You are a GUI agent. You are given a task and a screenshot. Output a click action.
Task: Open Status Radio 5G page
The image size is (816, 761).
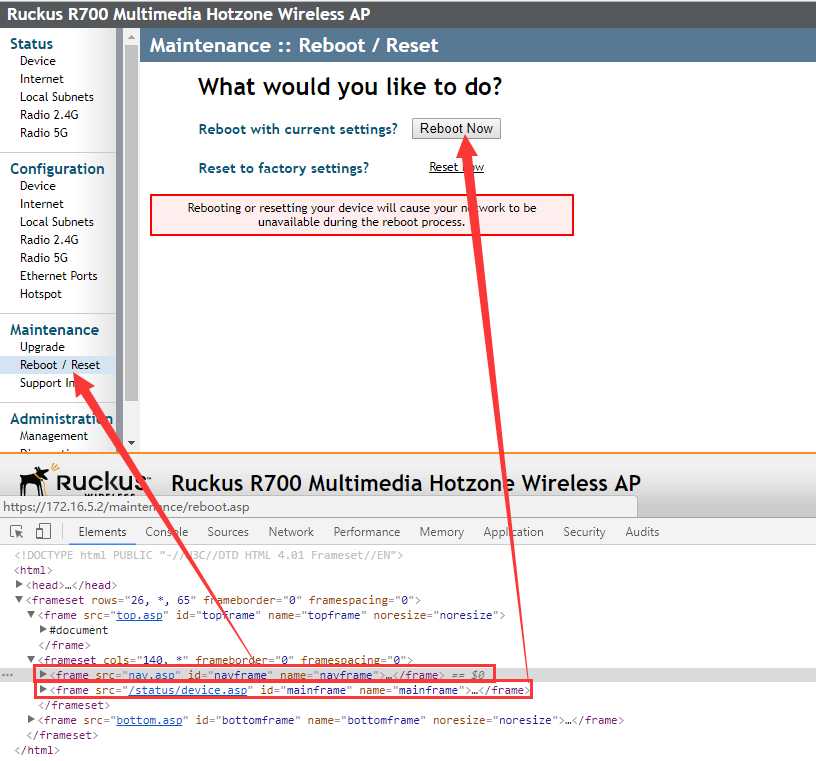tap(44, 133)
